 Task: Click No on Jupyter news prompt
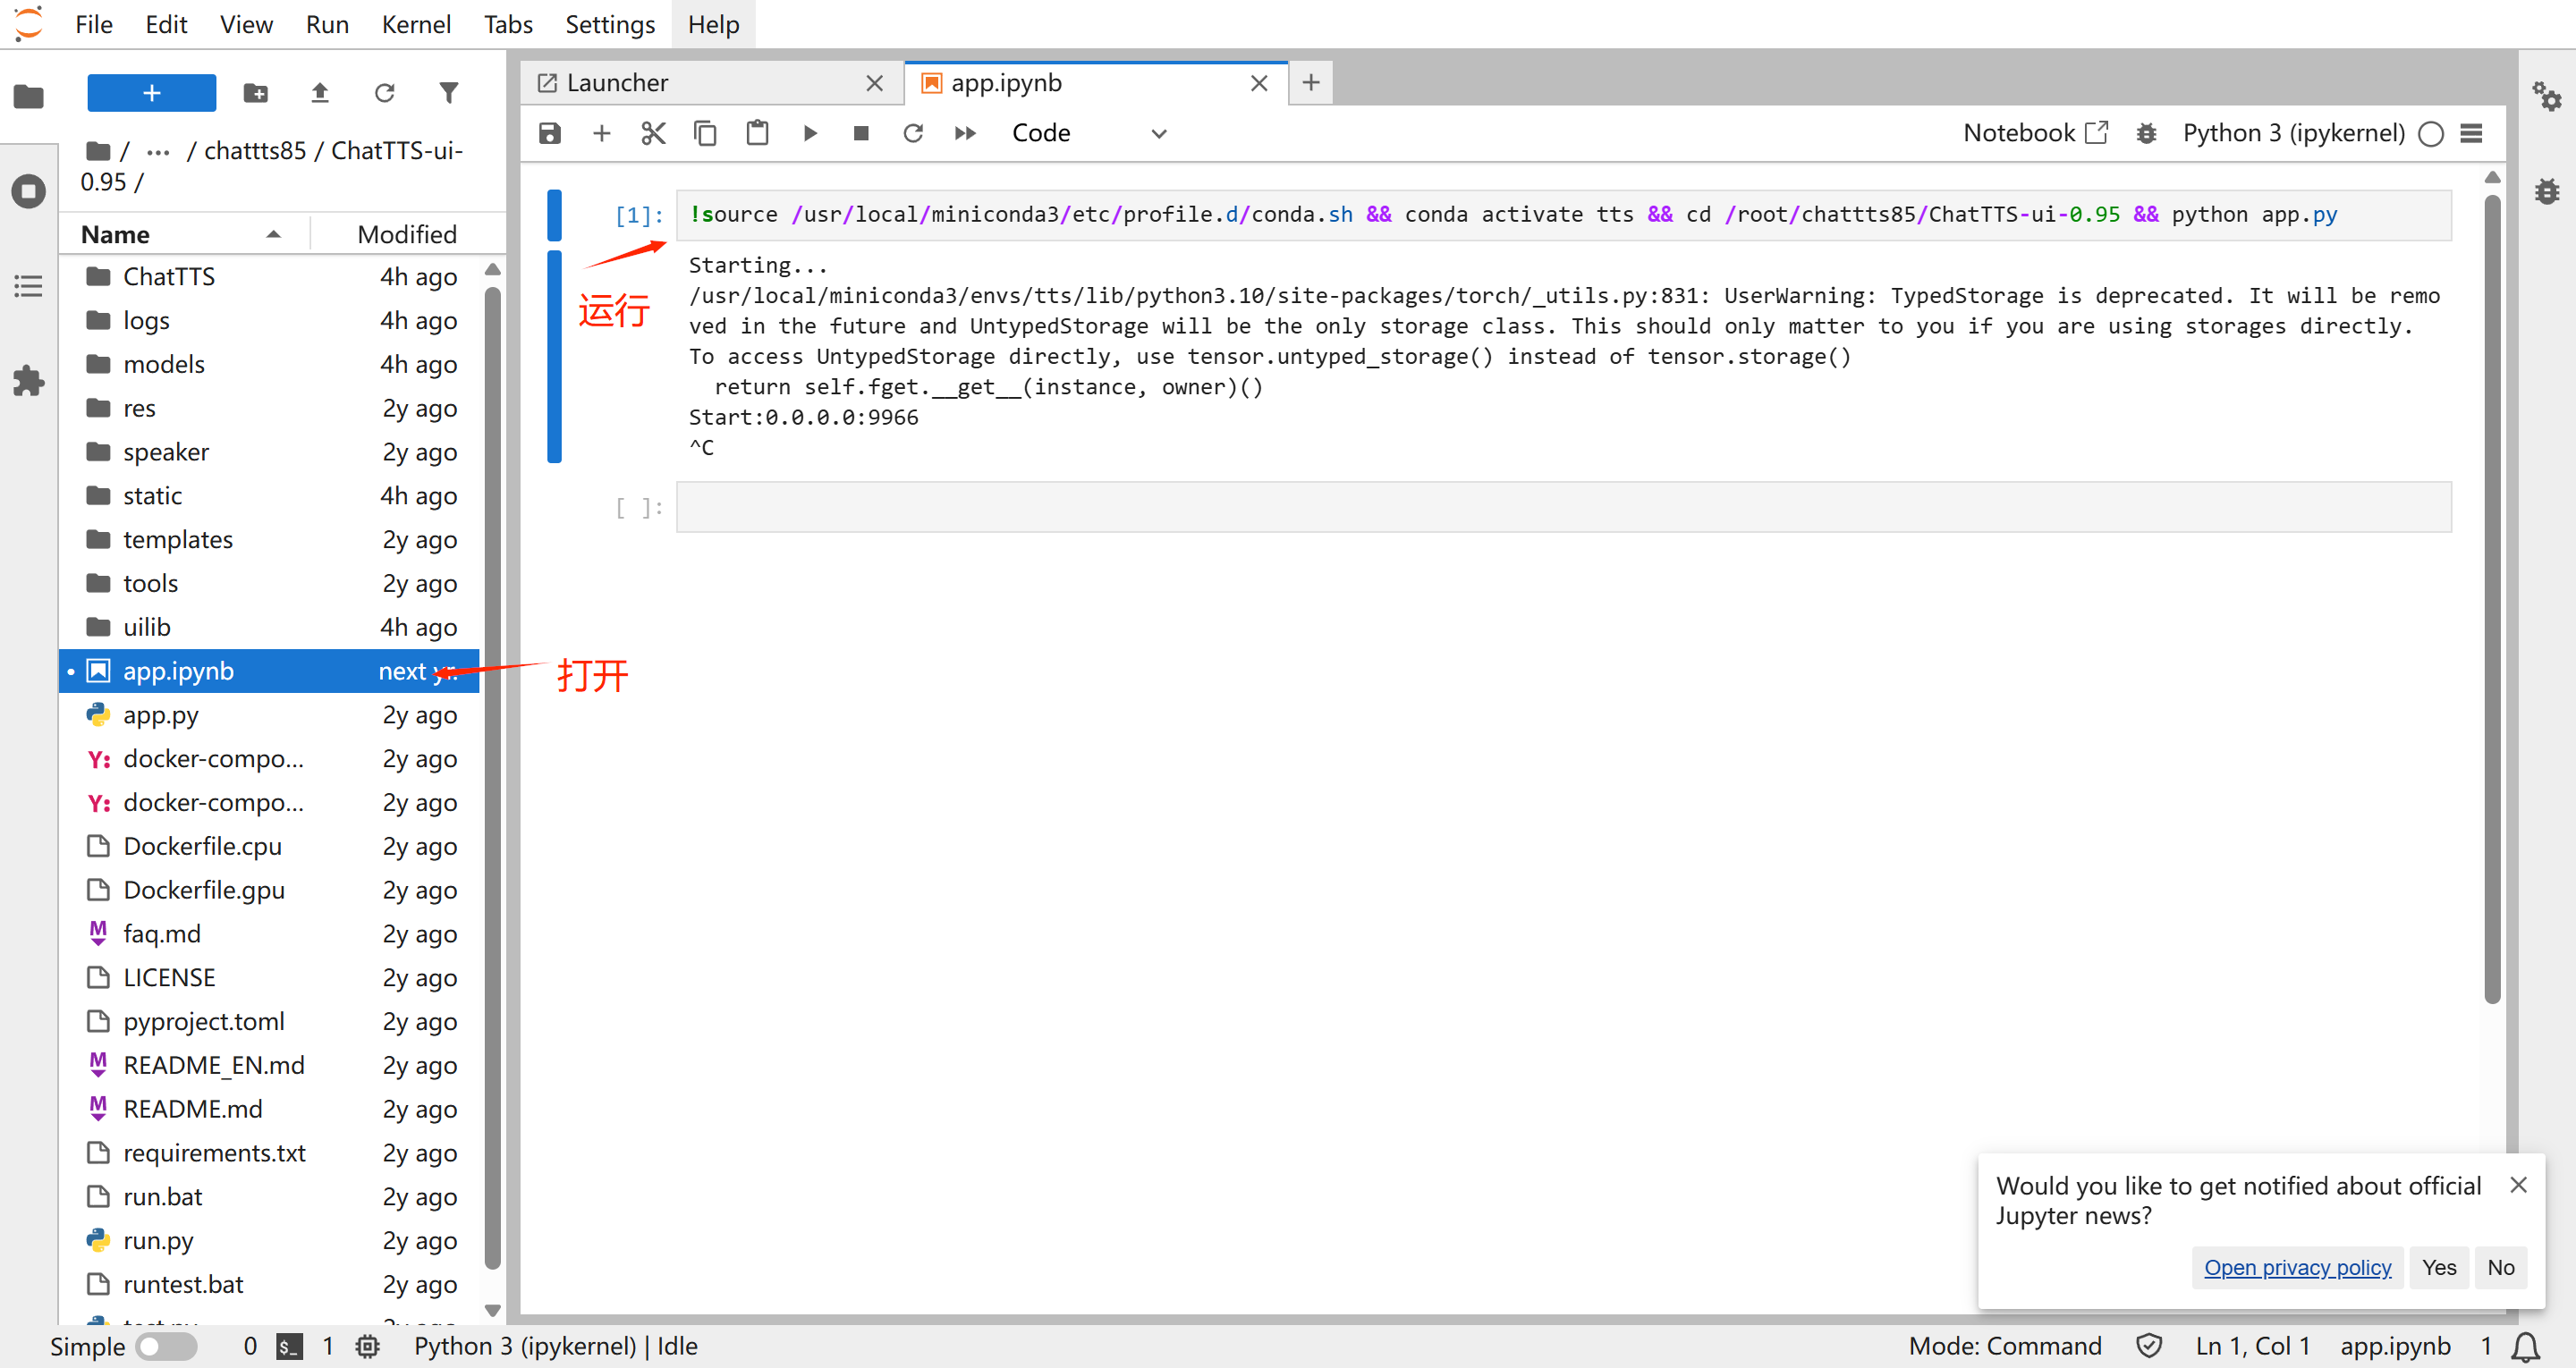[2501, 1267]
